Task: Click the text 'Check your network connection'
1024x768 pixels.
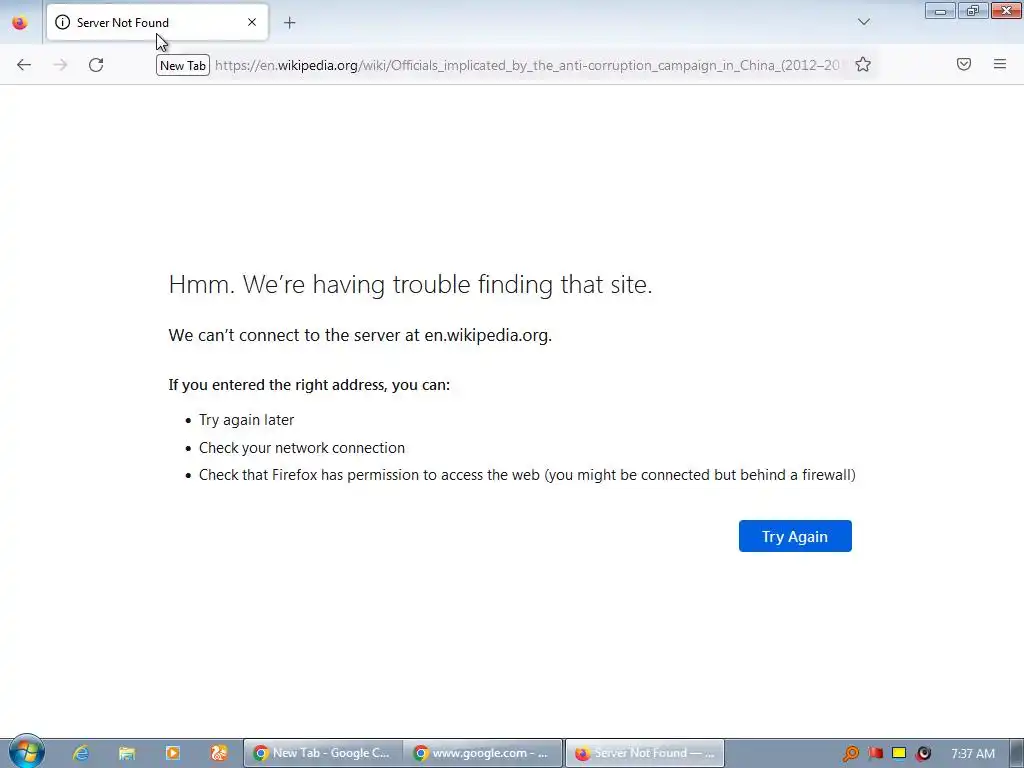Action: tap(302, 448)
